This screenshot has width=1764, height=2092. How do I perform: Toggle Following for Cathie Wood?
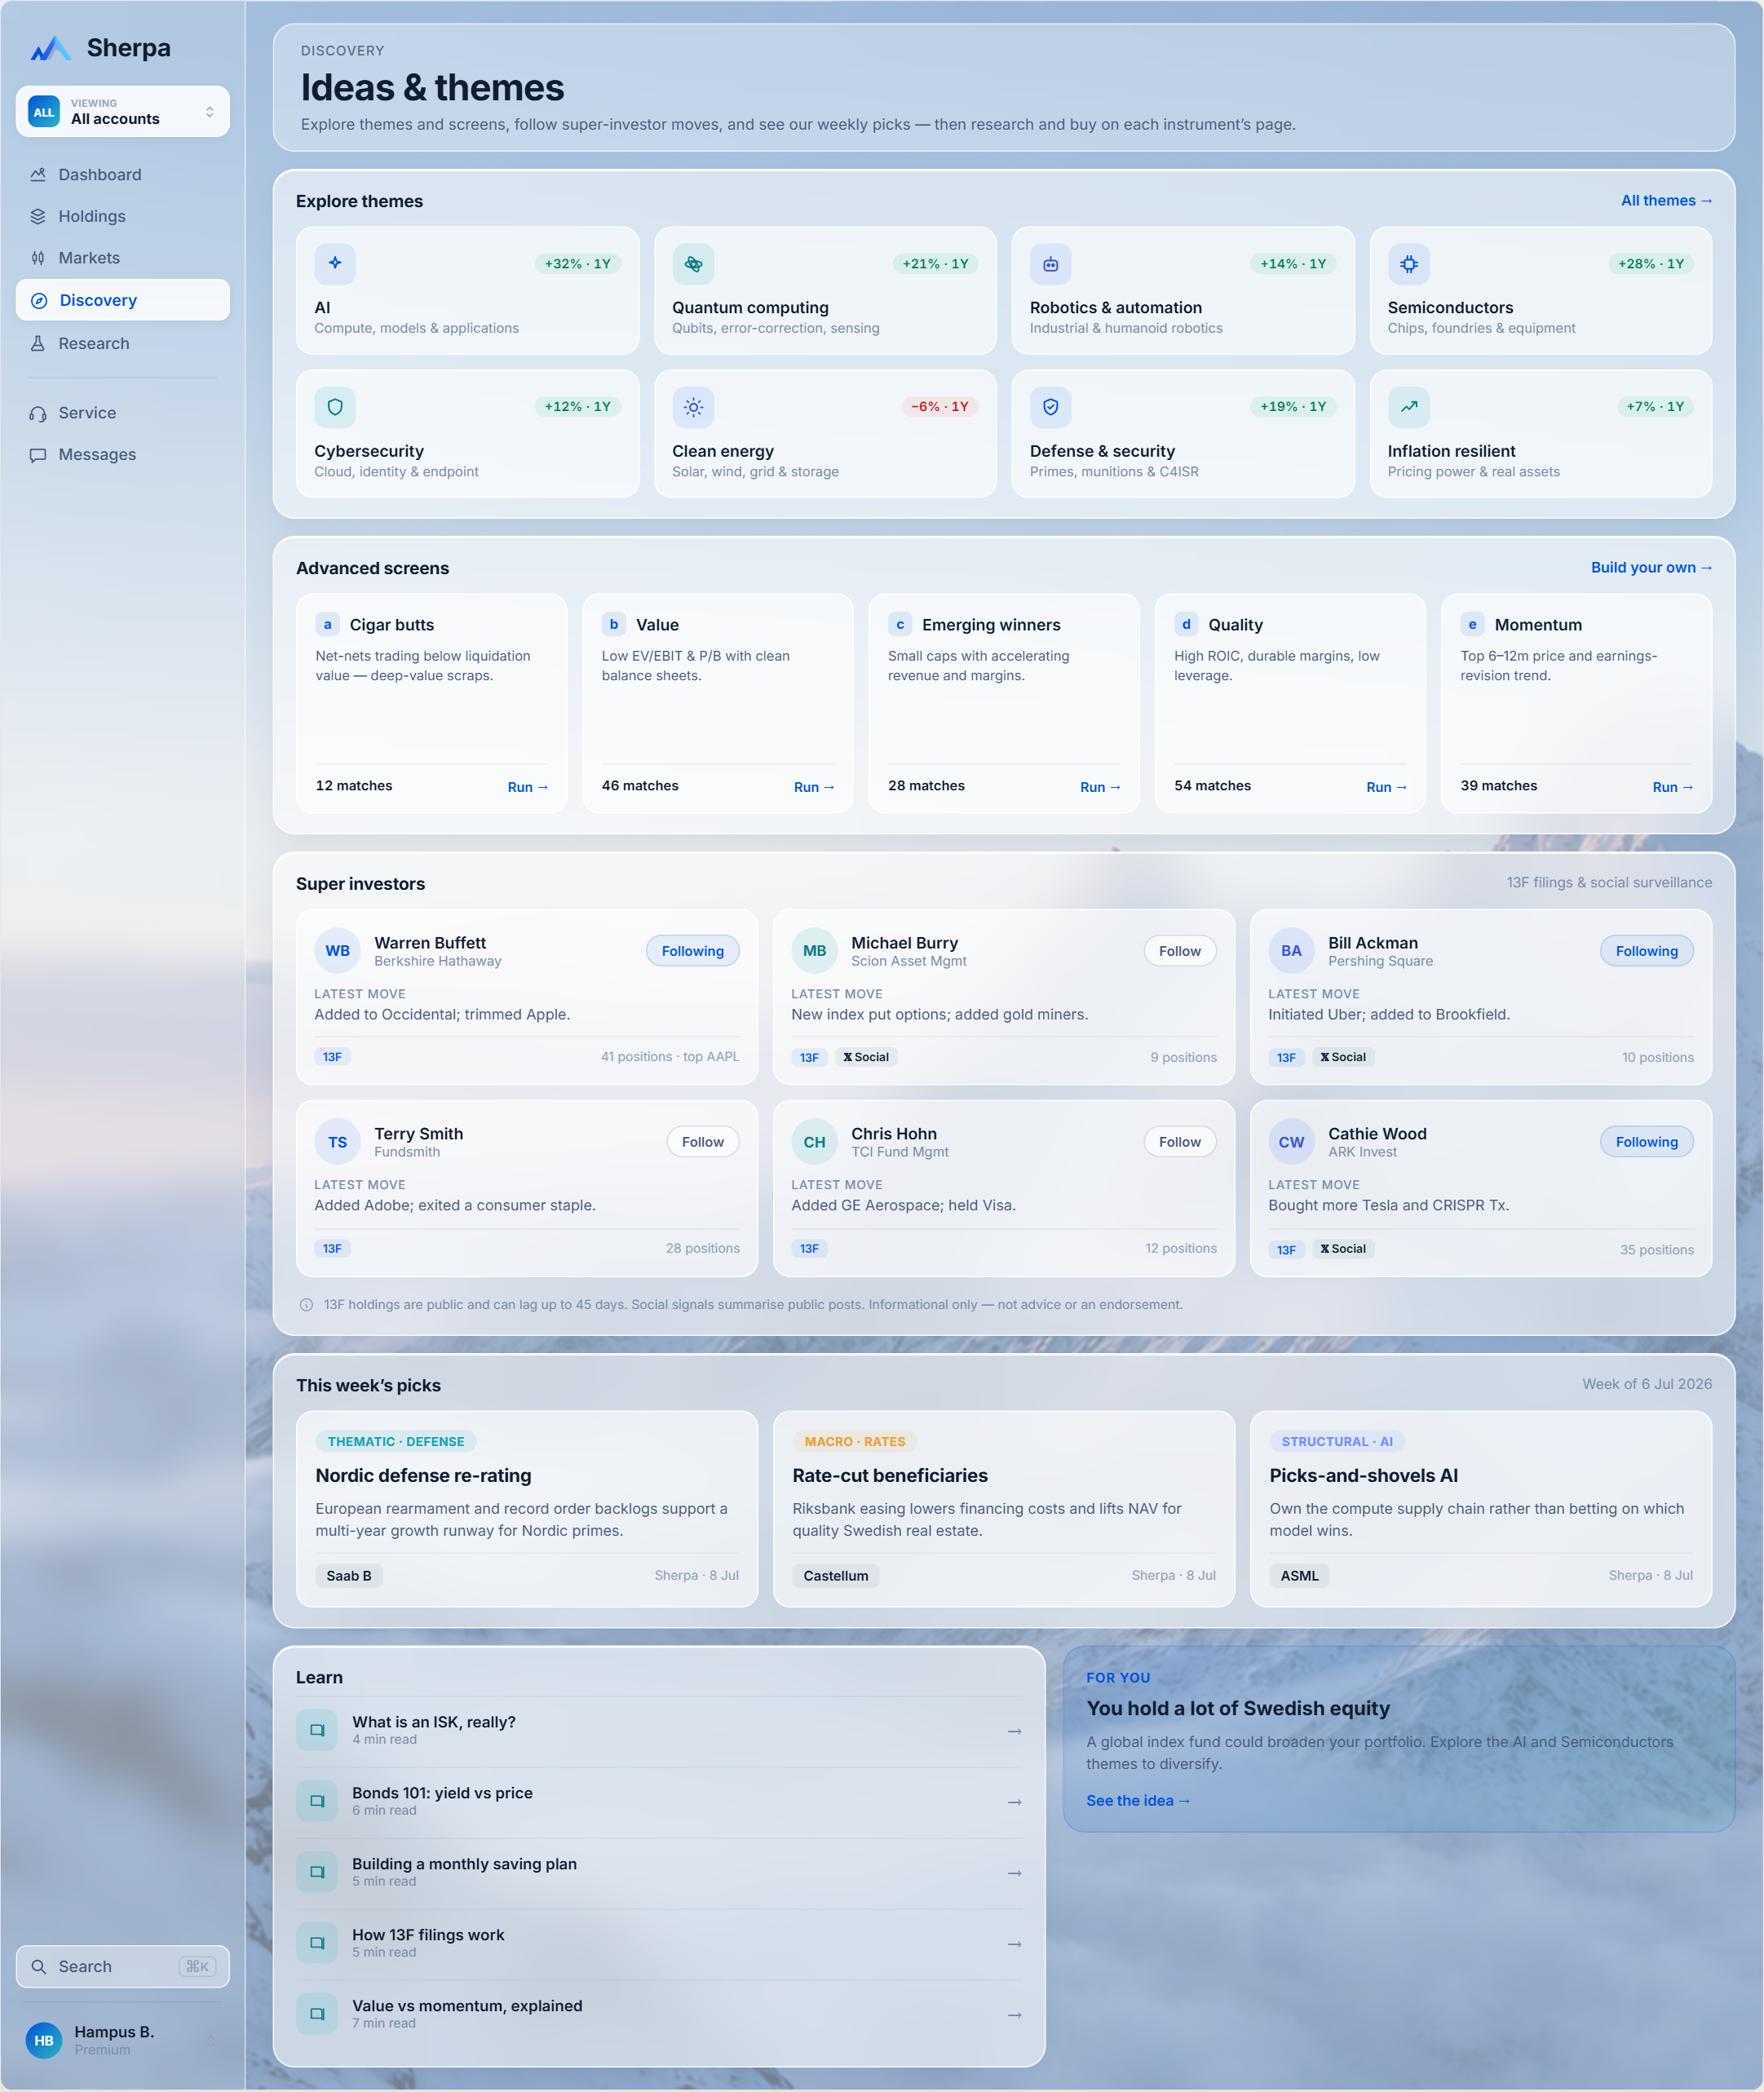(1647, 1142)
